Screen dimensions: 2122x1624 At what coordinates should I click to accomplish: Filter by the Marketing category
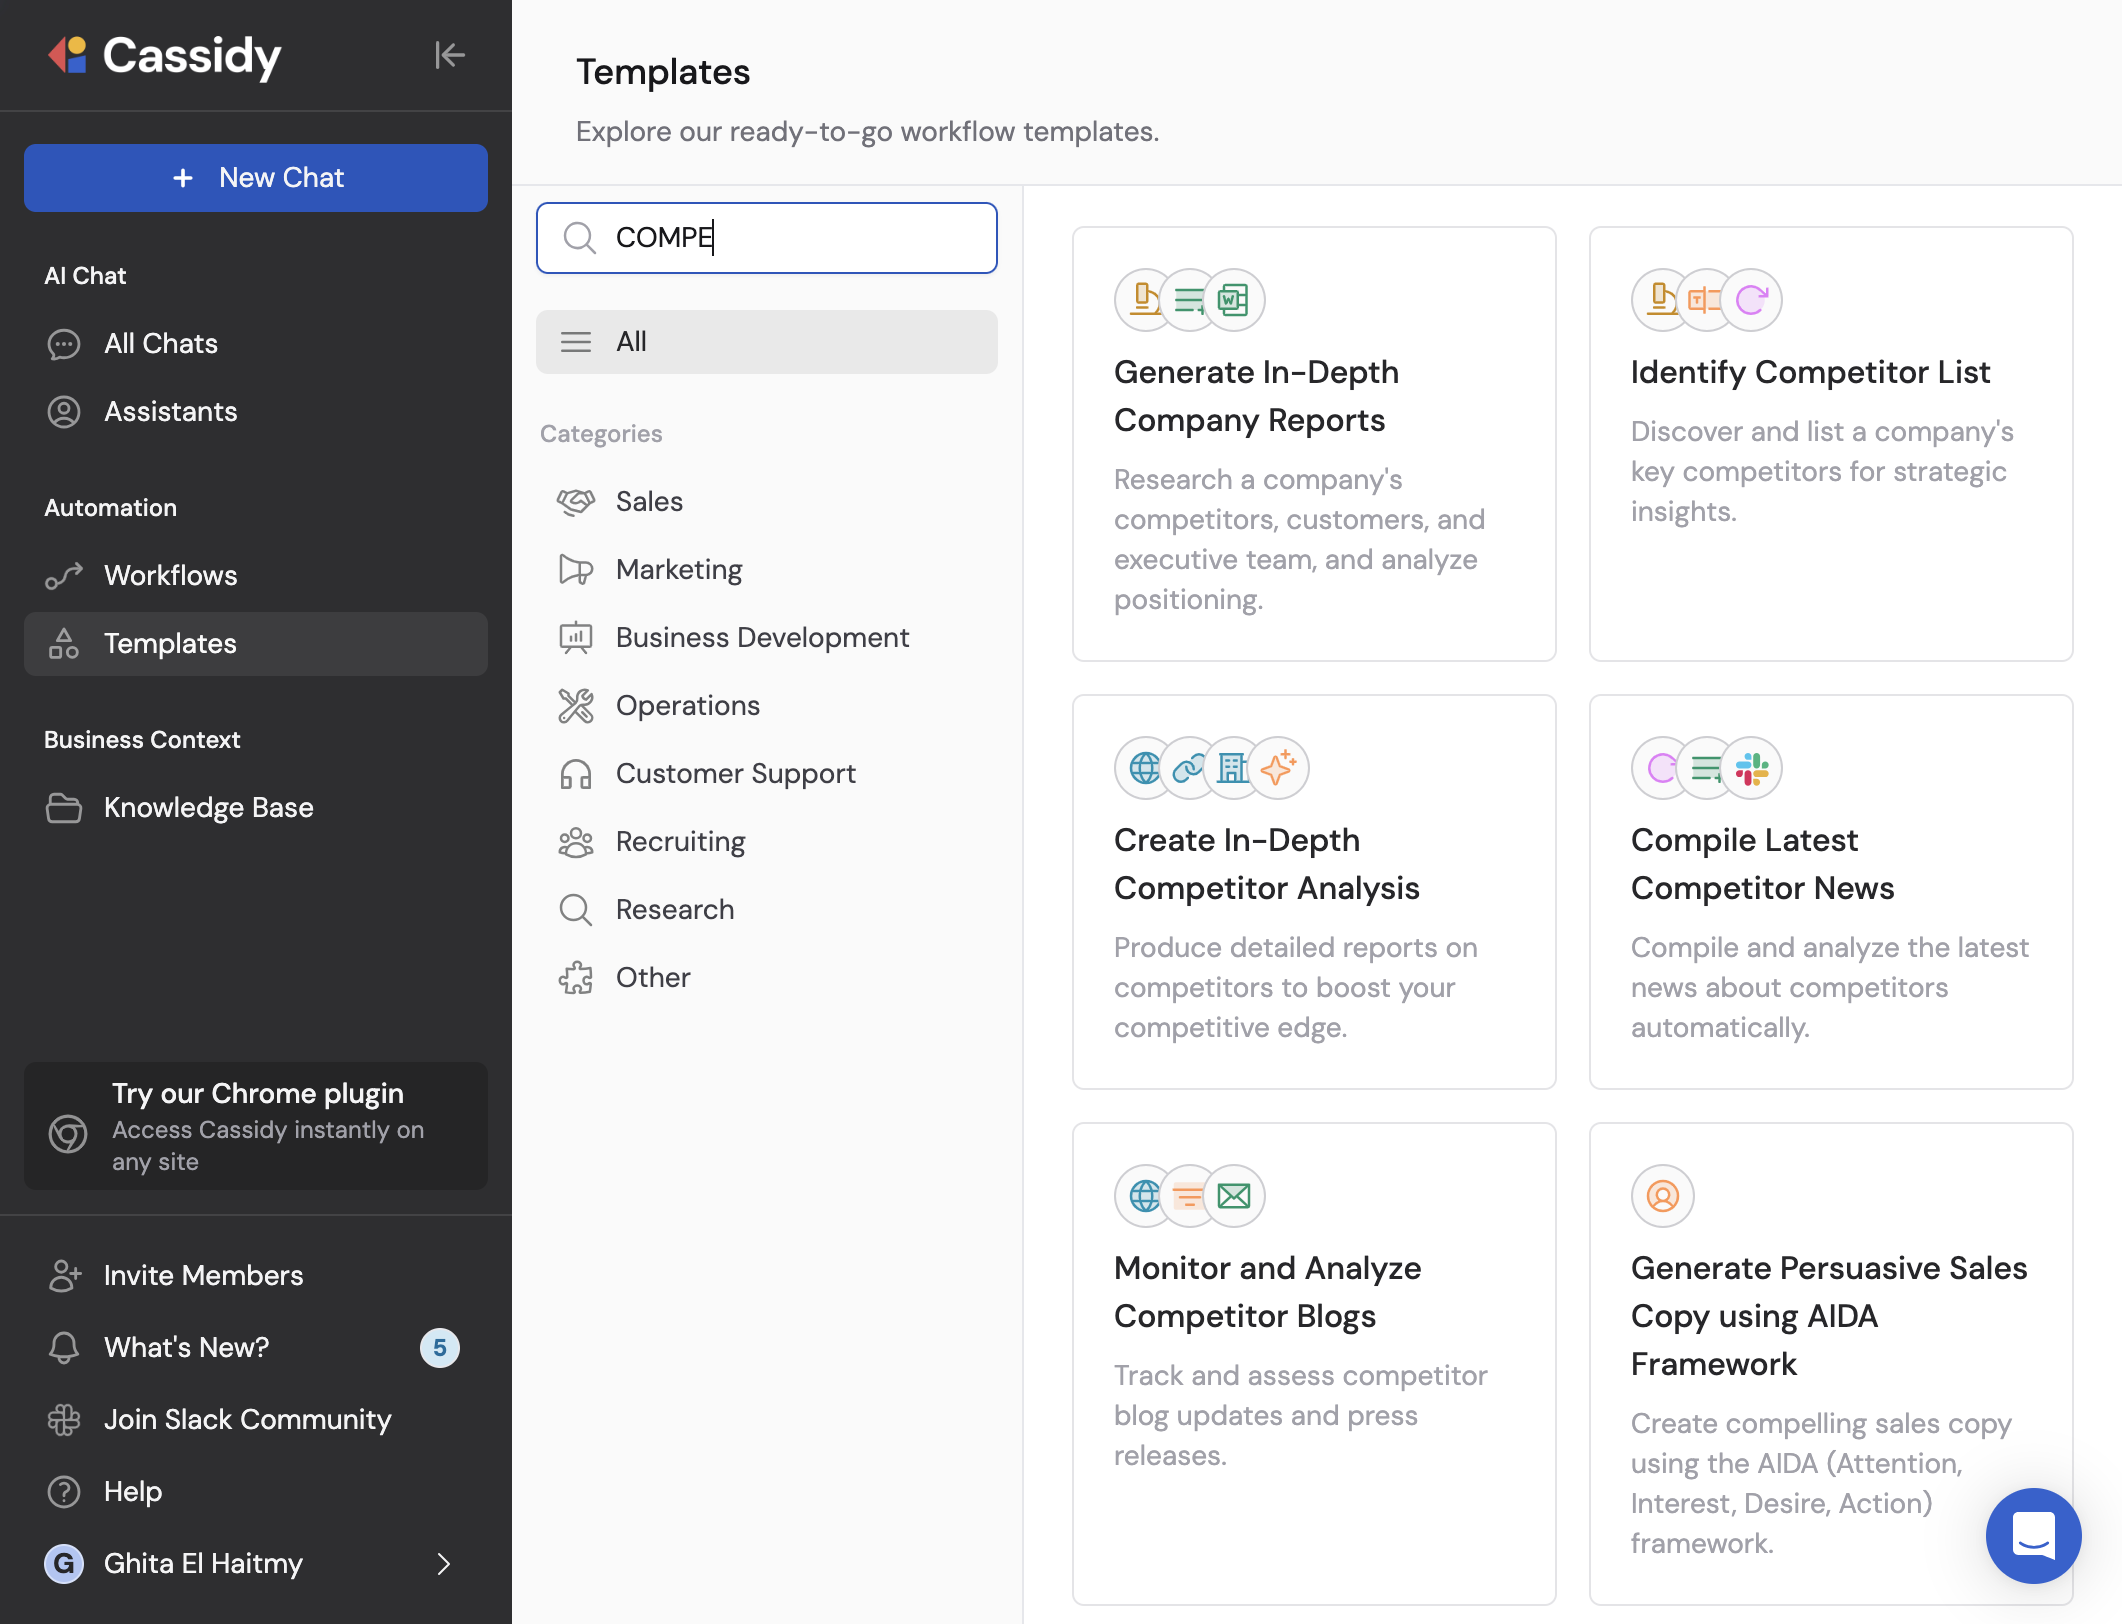pos(767,570)
